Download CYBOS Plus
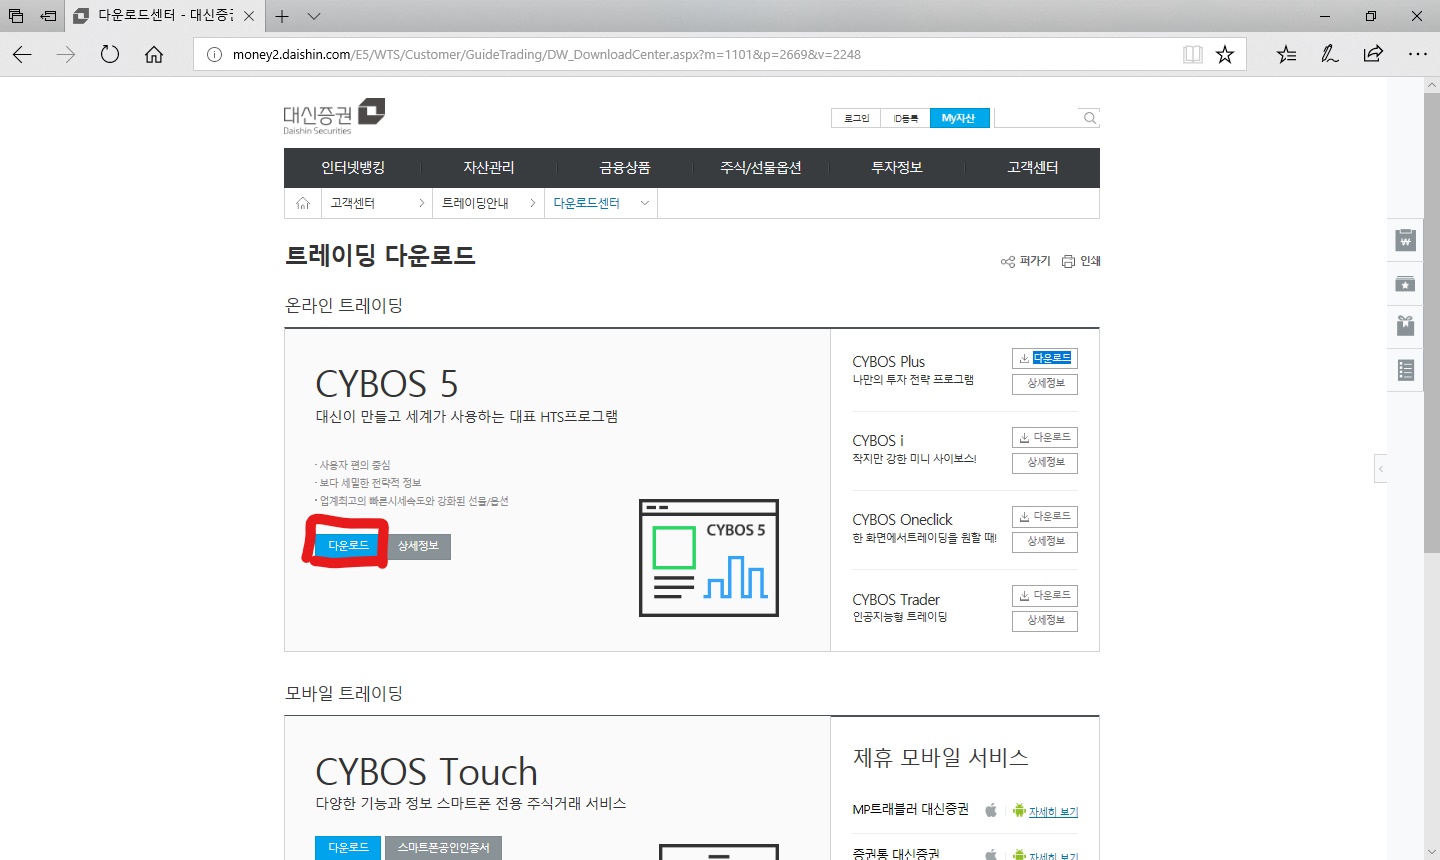 [1045, 358]
